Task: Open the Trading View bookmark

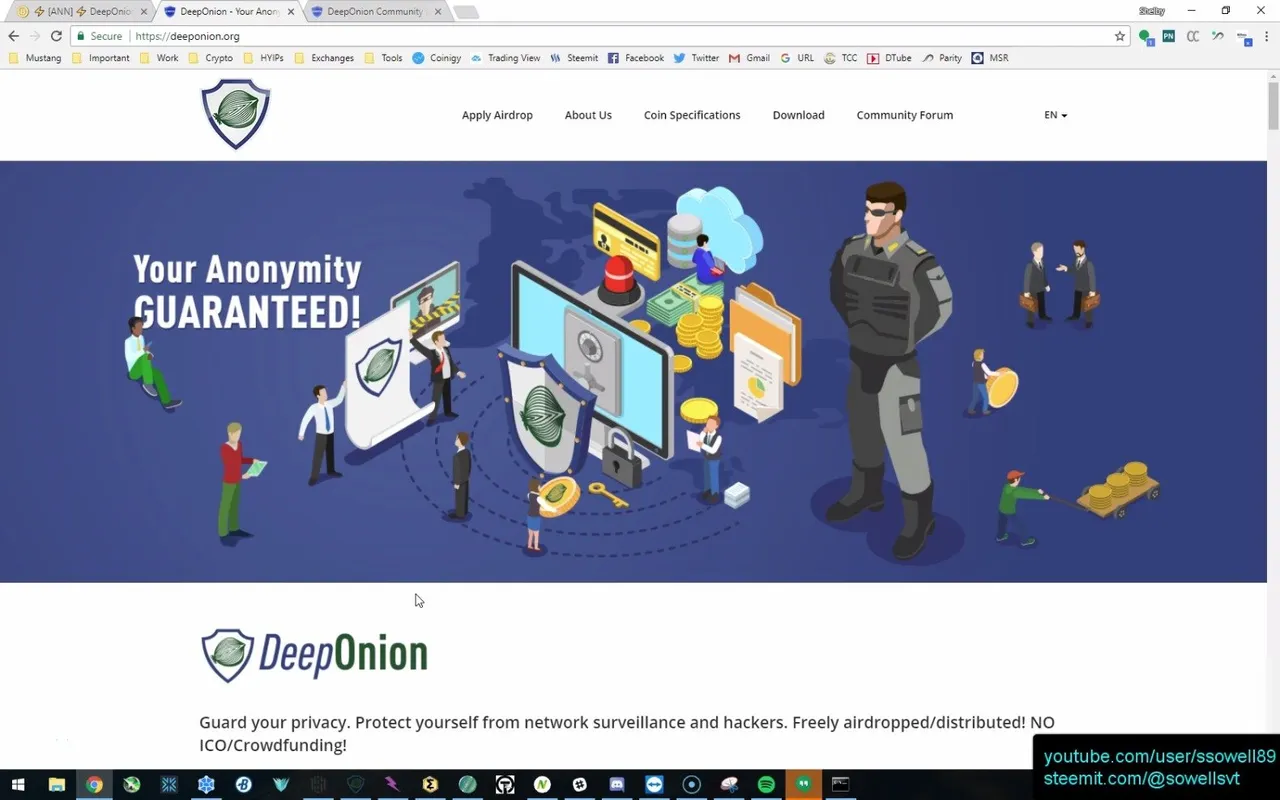Action: 505,58
